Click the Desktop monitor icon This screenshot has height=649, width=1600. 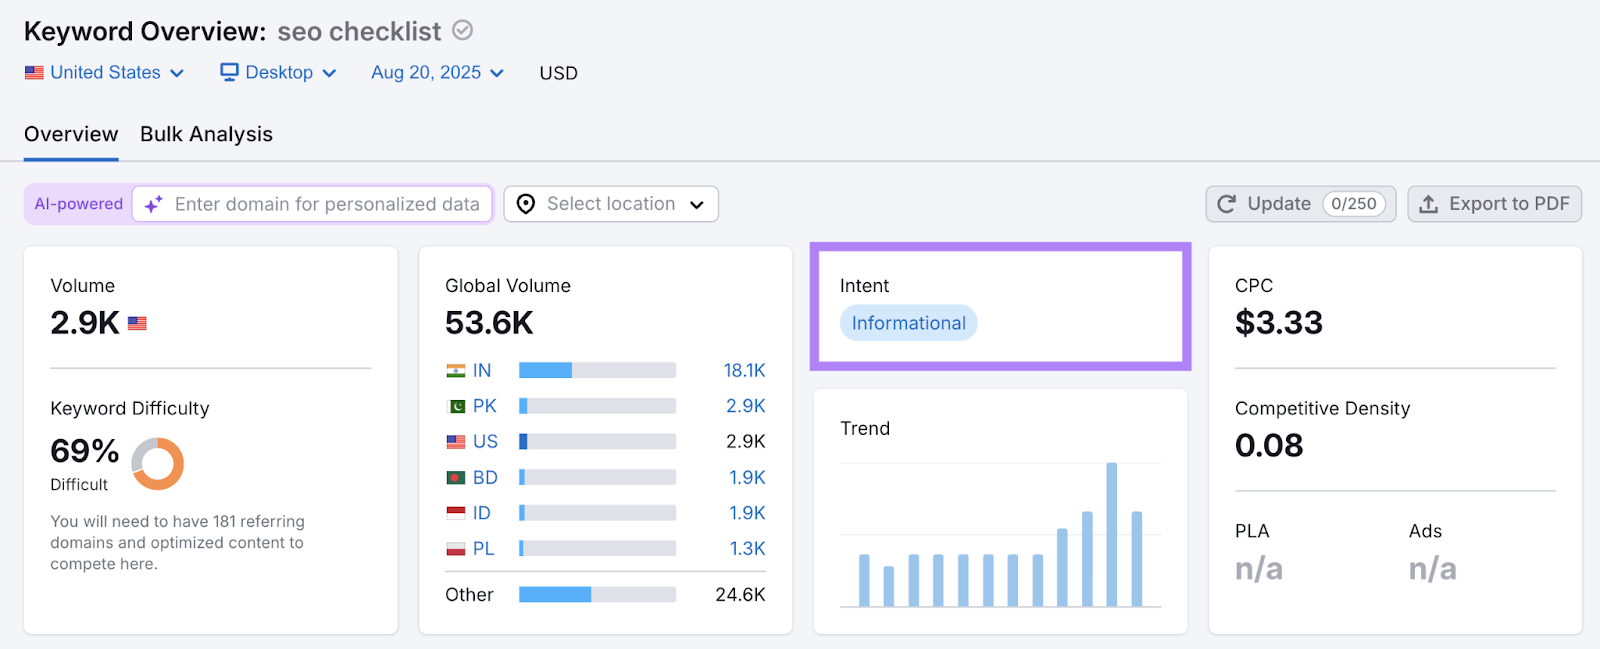point(229,73)
